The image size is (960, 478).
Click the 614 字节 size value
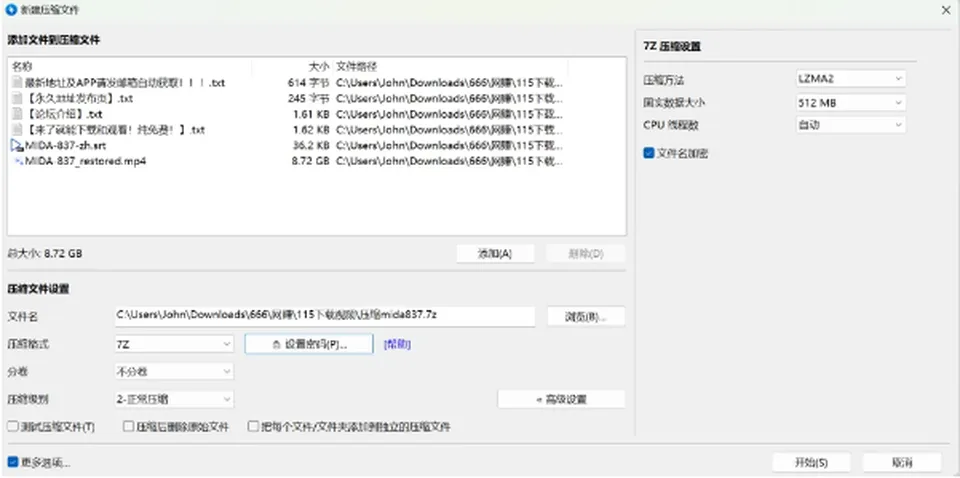(309, 83)
